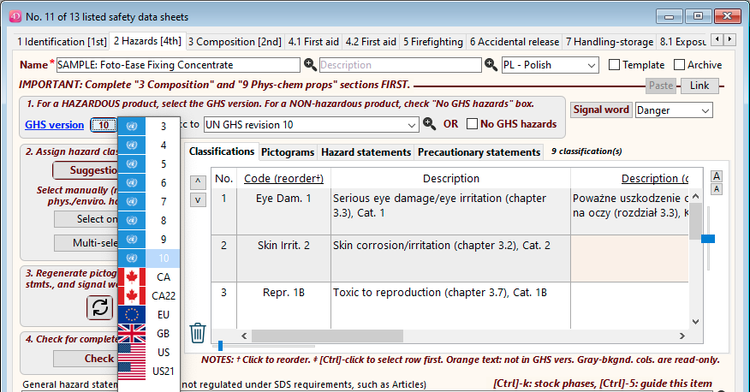Screen dimensions: 750x392
Task: Switch to 3 Composition tab
Action: [234, 42]
